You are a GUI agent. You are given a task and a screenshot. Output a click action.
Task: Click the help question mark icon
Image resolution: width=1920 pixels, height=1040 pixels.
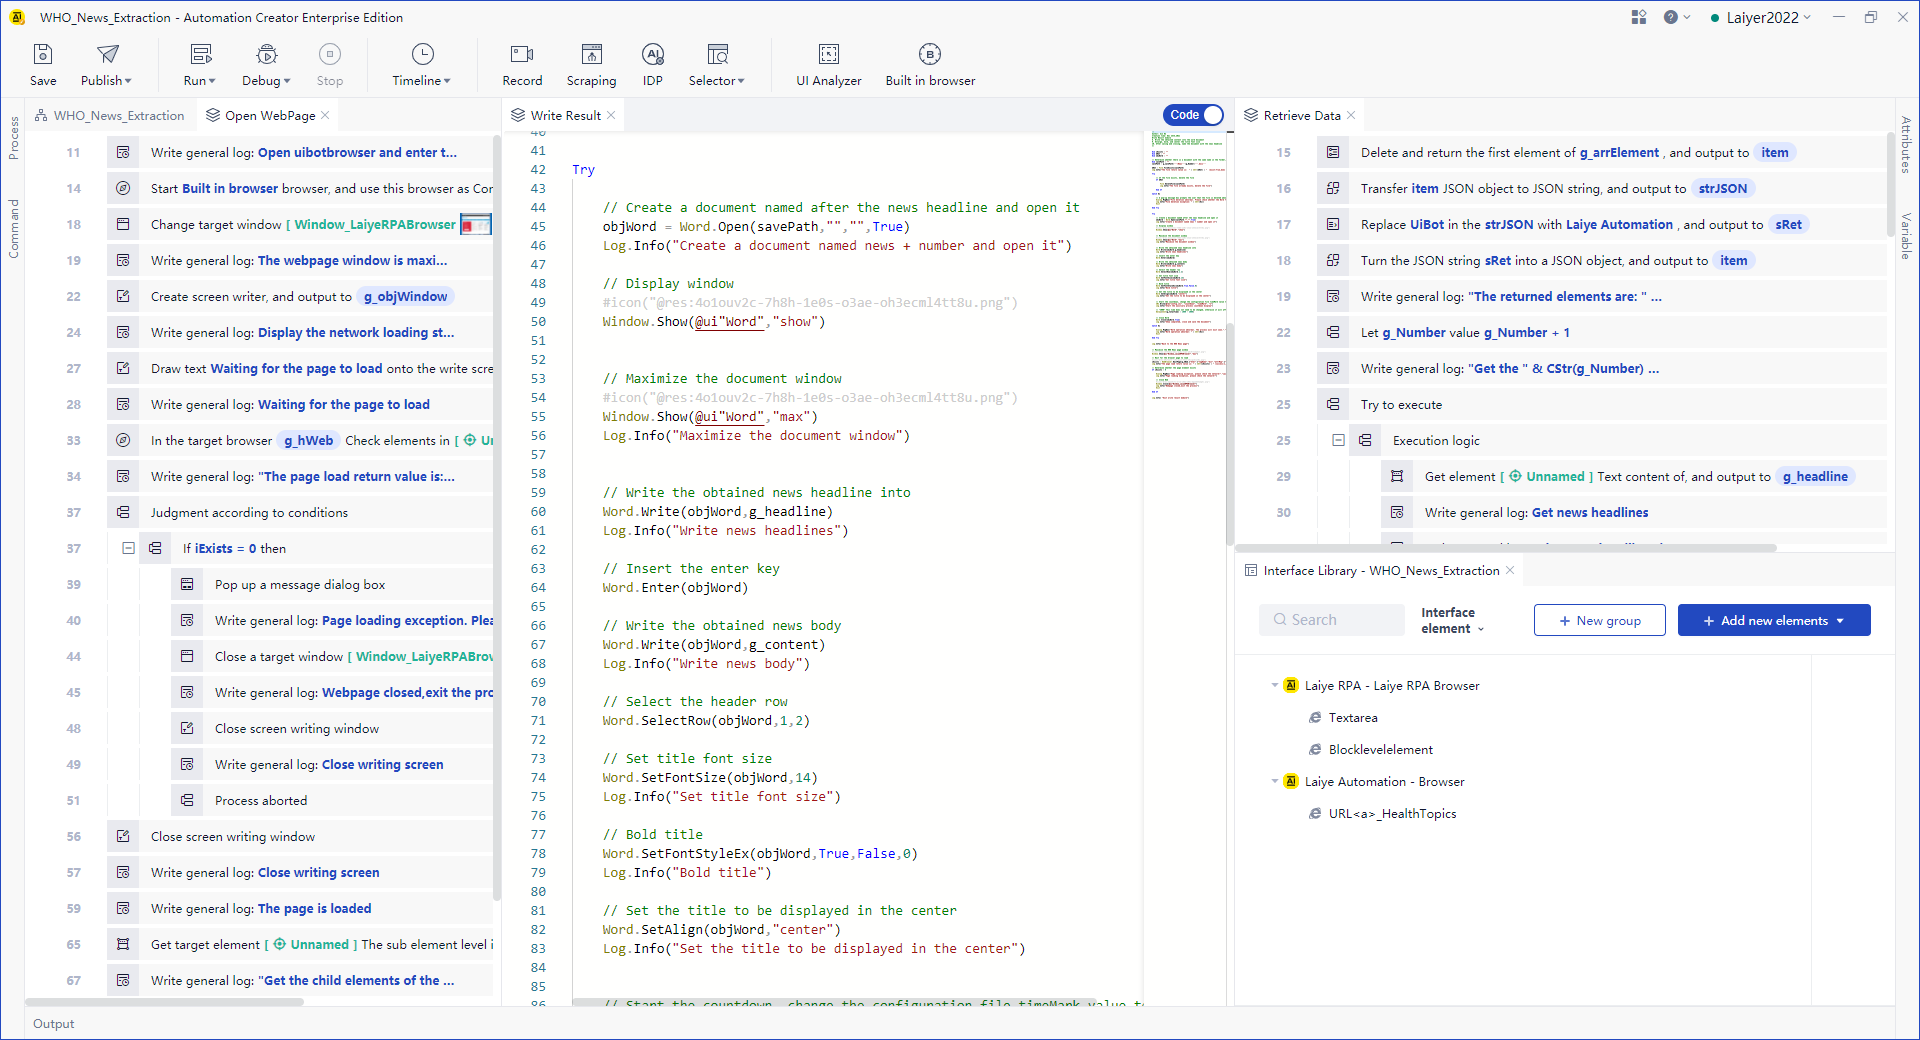(x=1670, y=17)
